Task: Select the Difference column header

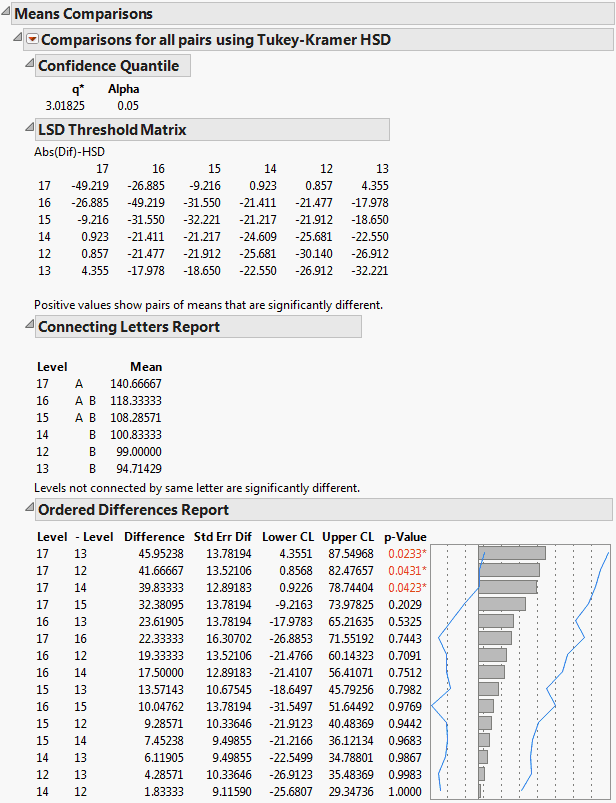Action: [x=154, y=536]
